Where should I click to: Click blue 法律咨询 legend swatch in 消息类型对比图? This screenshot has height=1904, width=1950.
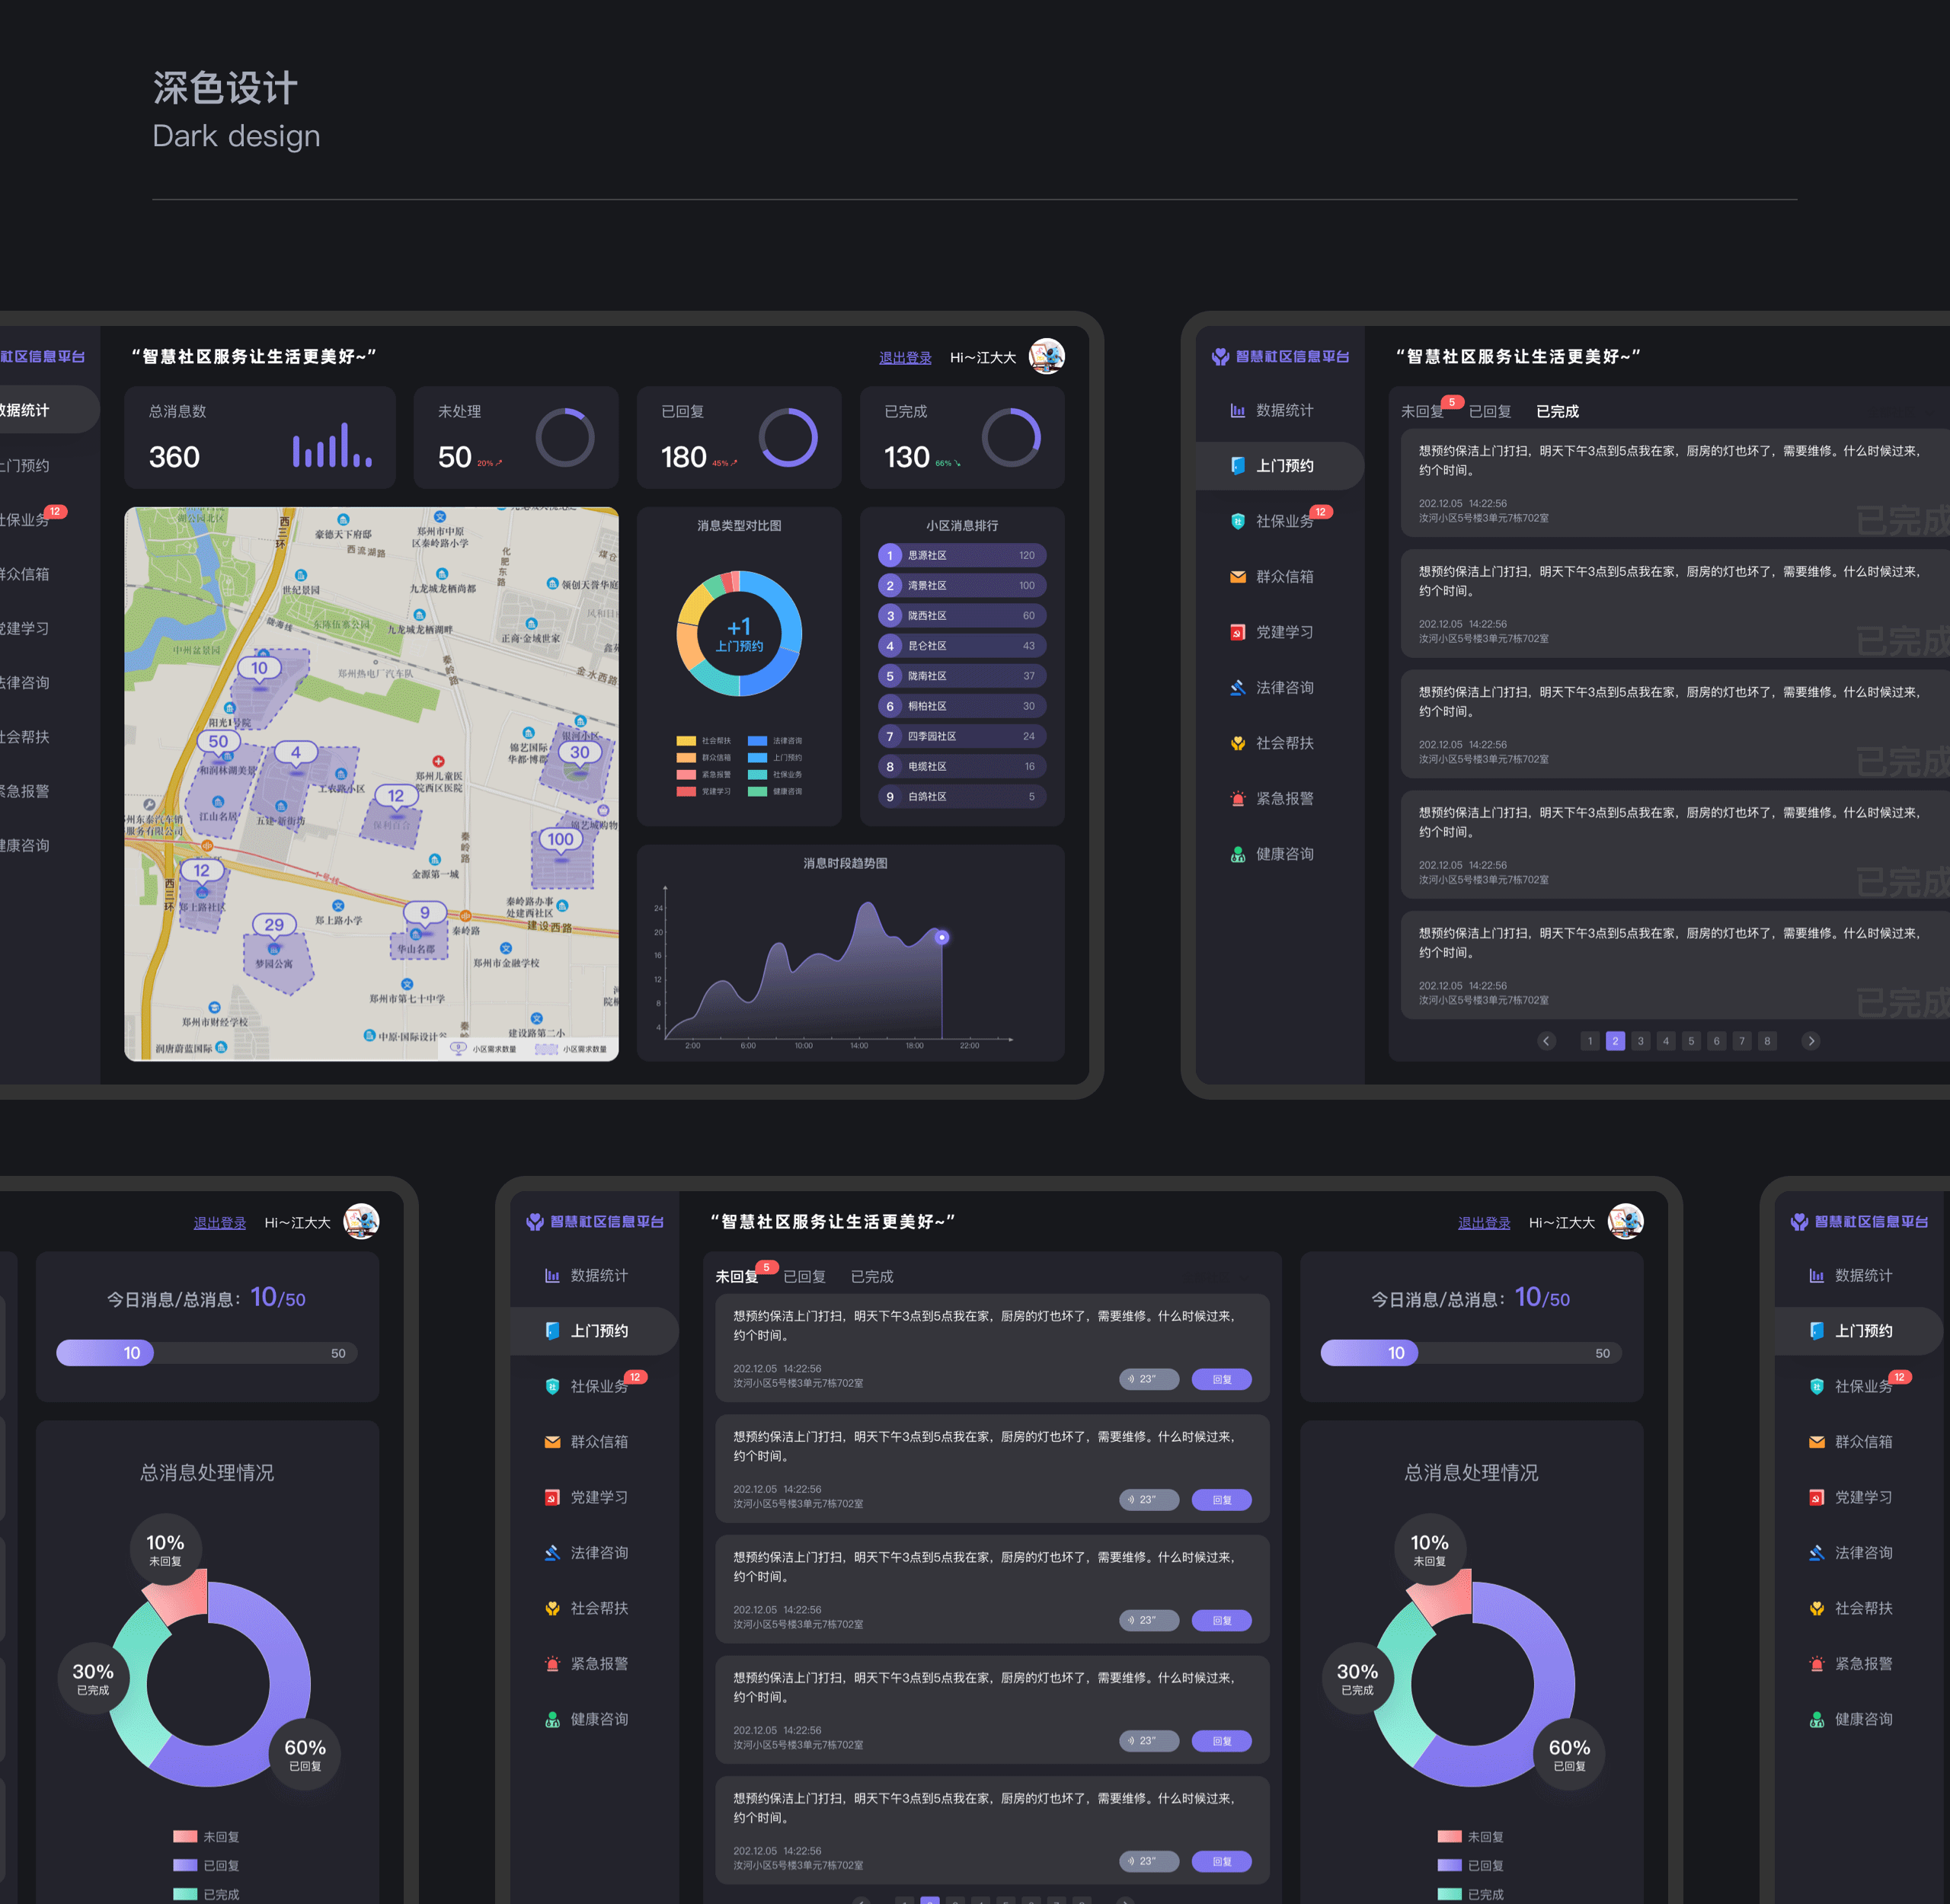tap(757, 741)
